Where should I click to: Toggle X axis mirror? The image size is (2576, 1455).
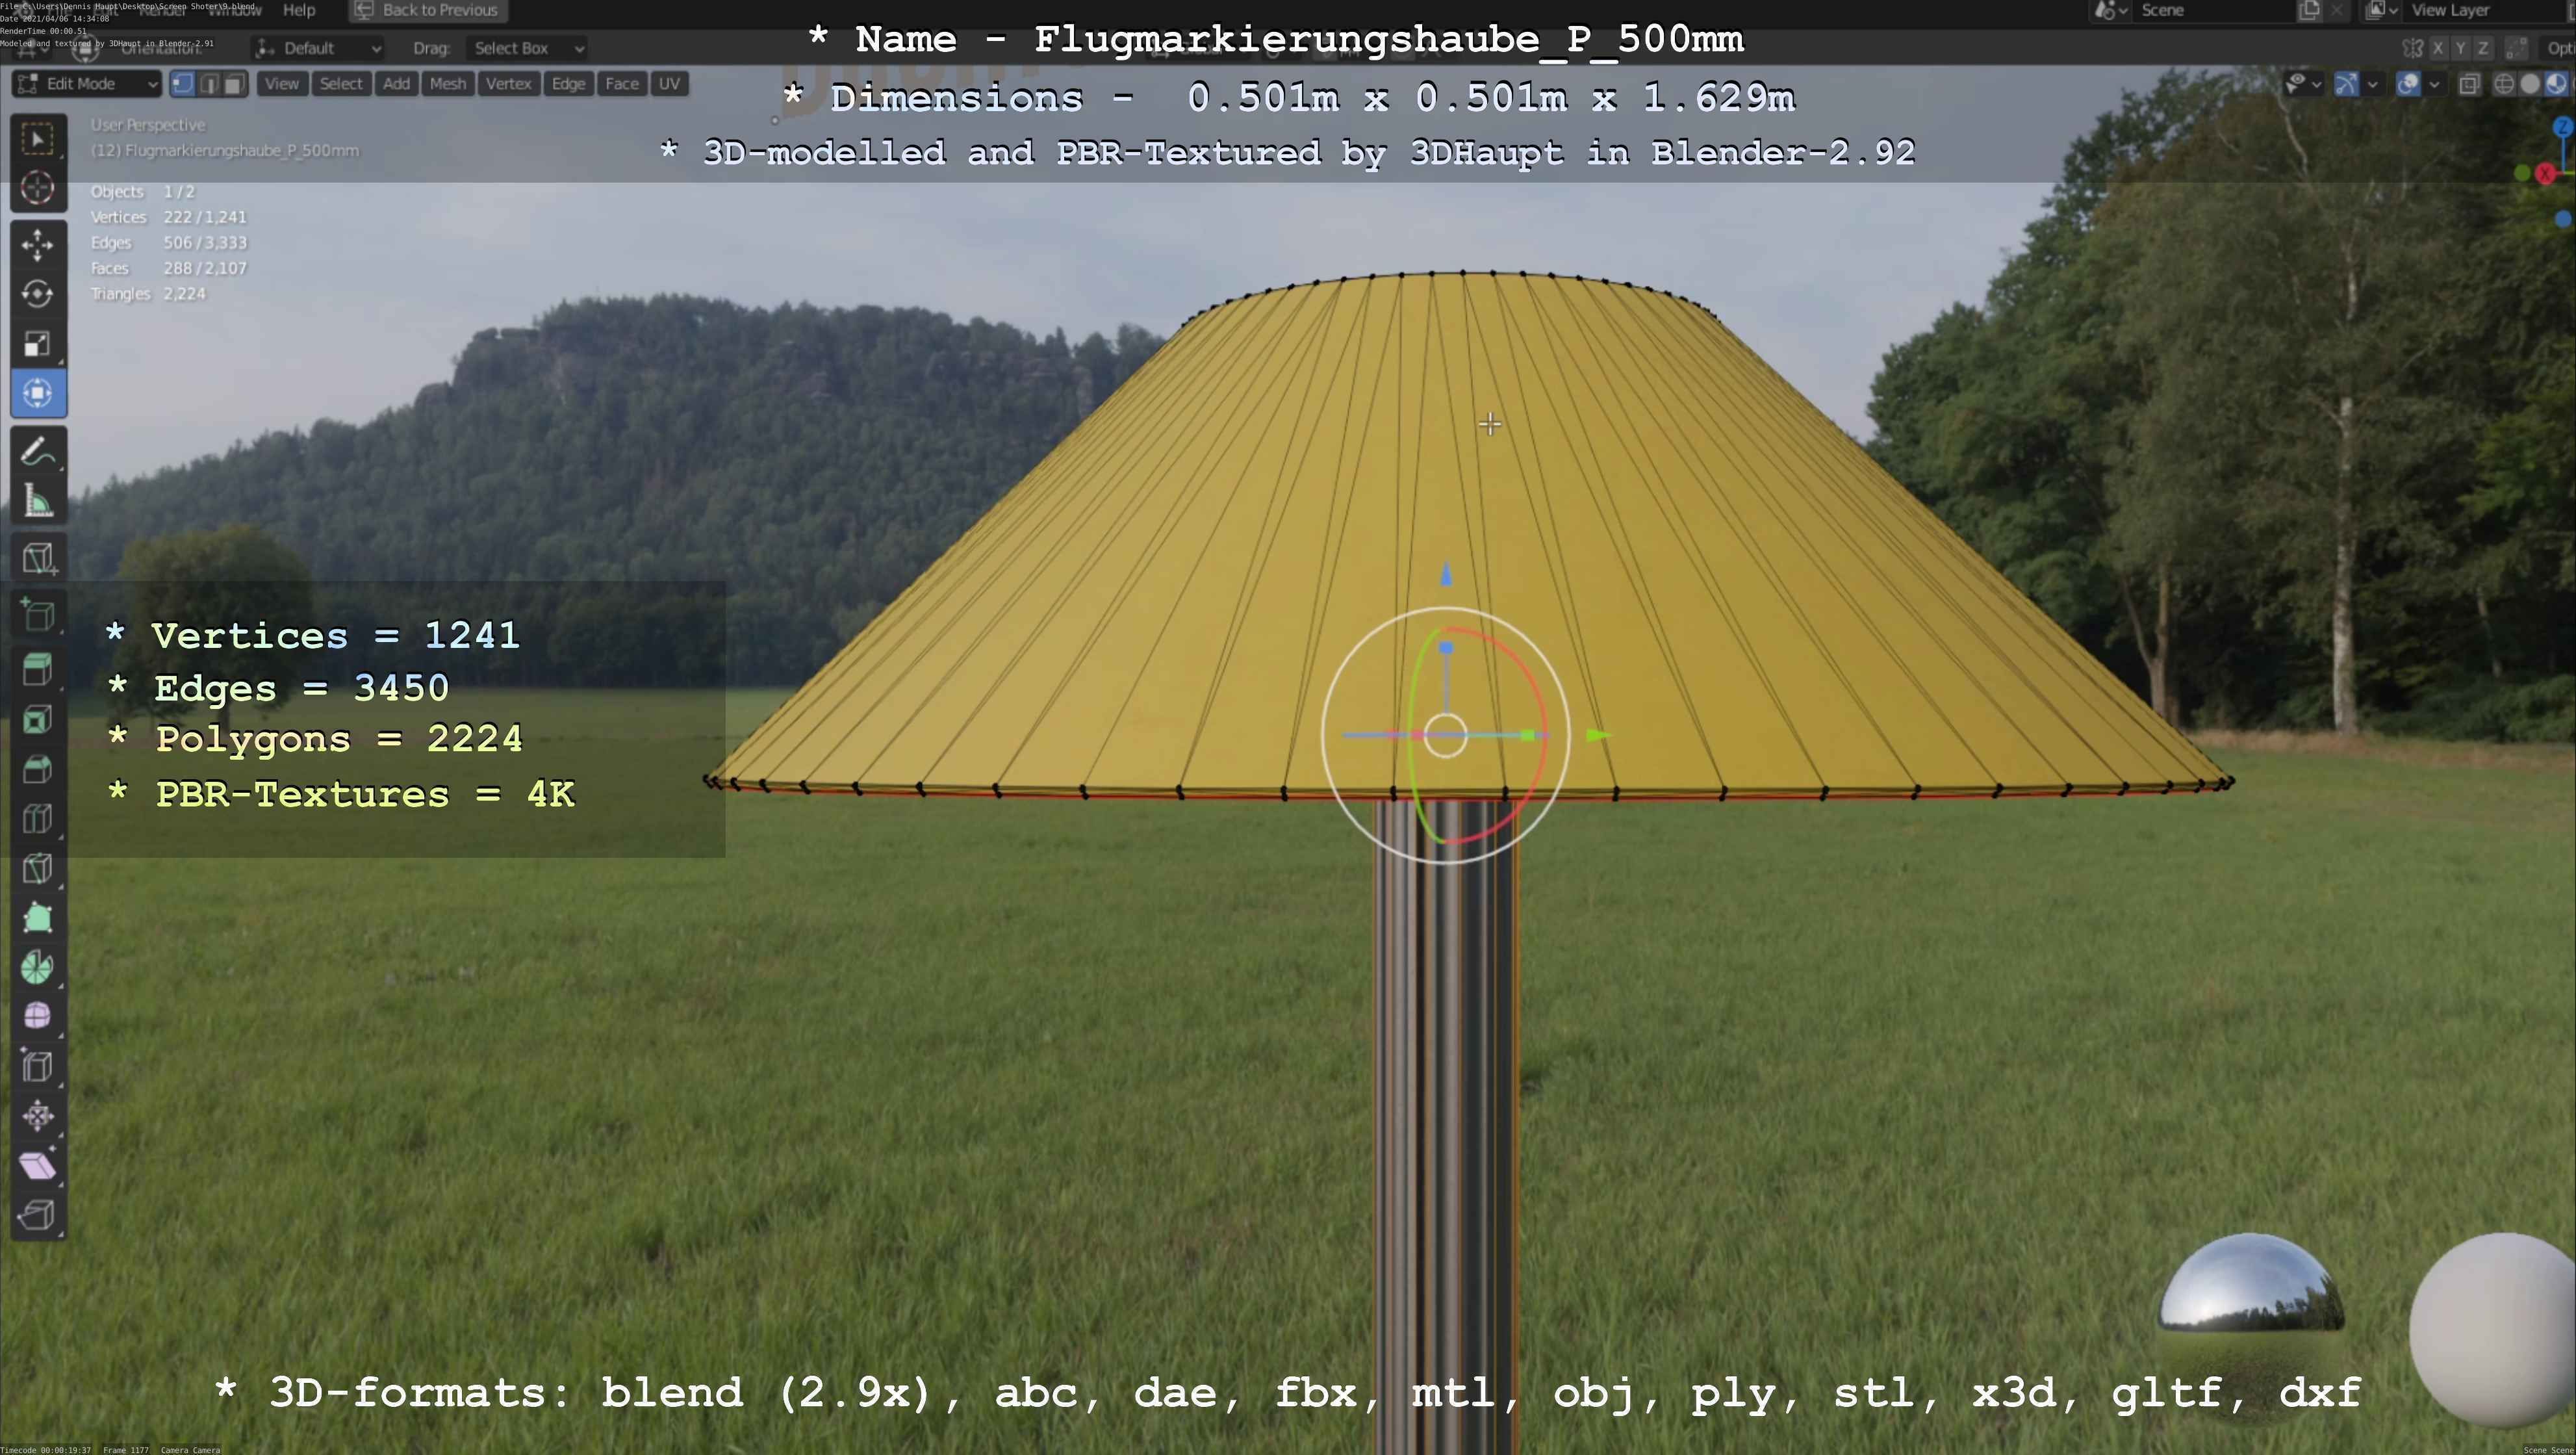click(2438, 48)
